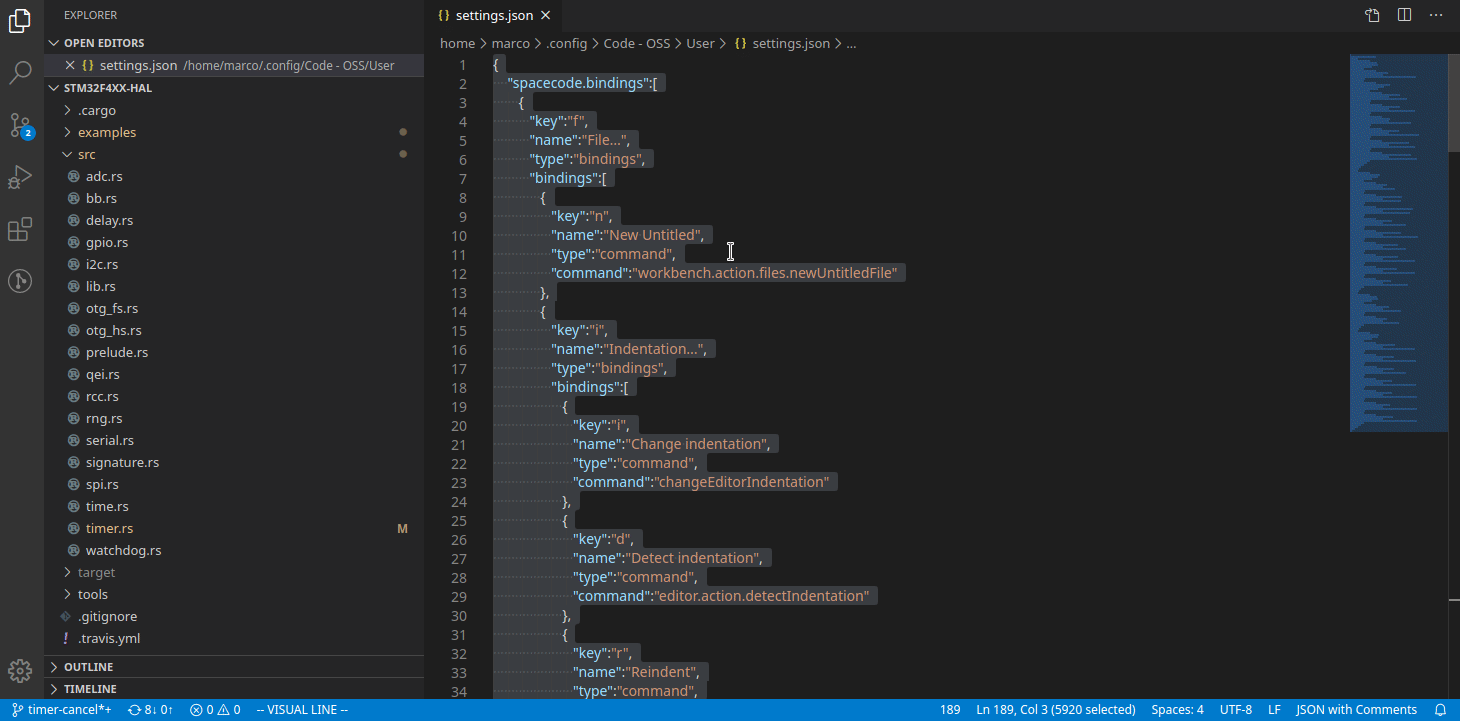Click the sync changes indicator showing 8 down
The width and height of the screenshot is (1460, 721).
(150, 709)
